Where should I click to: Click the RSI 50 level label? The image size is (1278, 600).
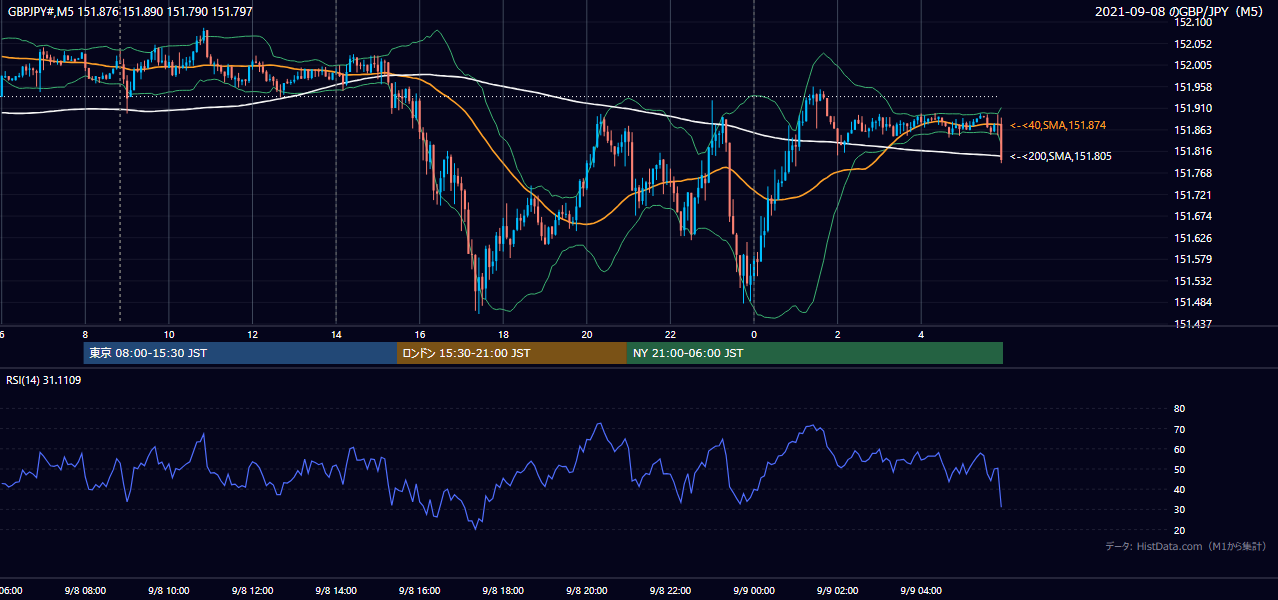click(x=1179, y=469)
